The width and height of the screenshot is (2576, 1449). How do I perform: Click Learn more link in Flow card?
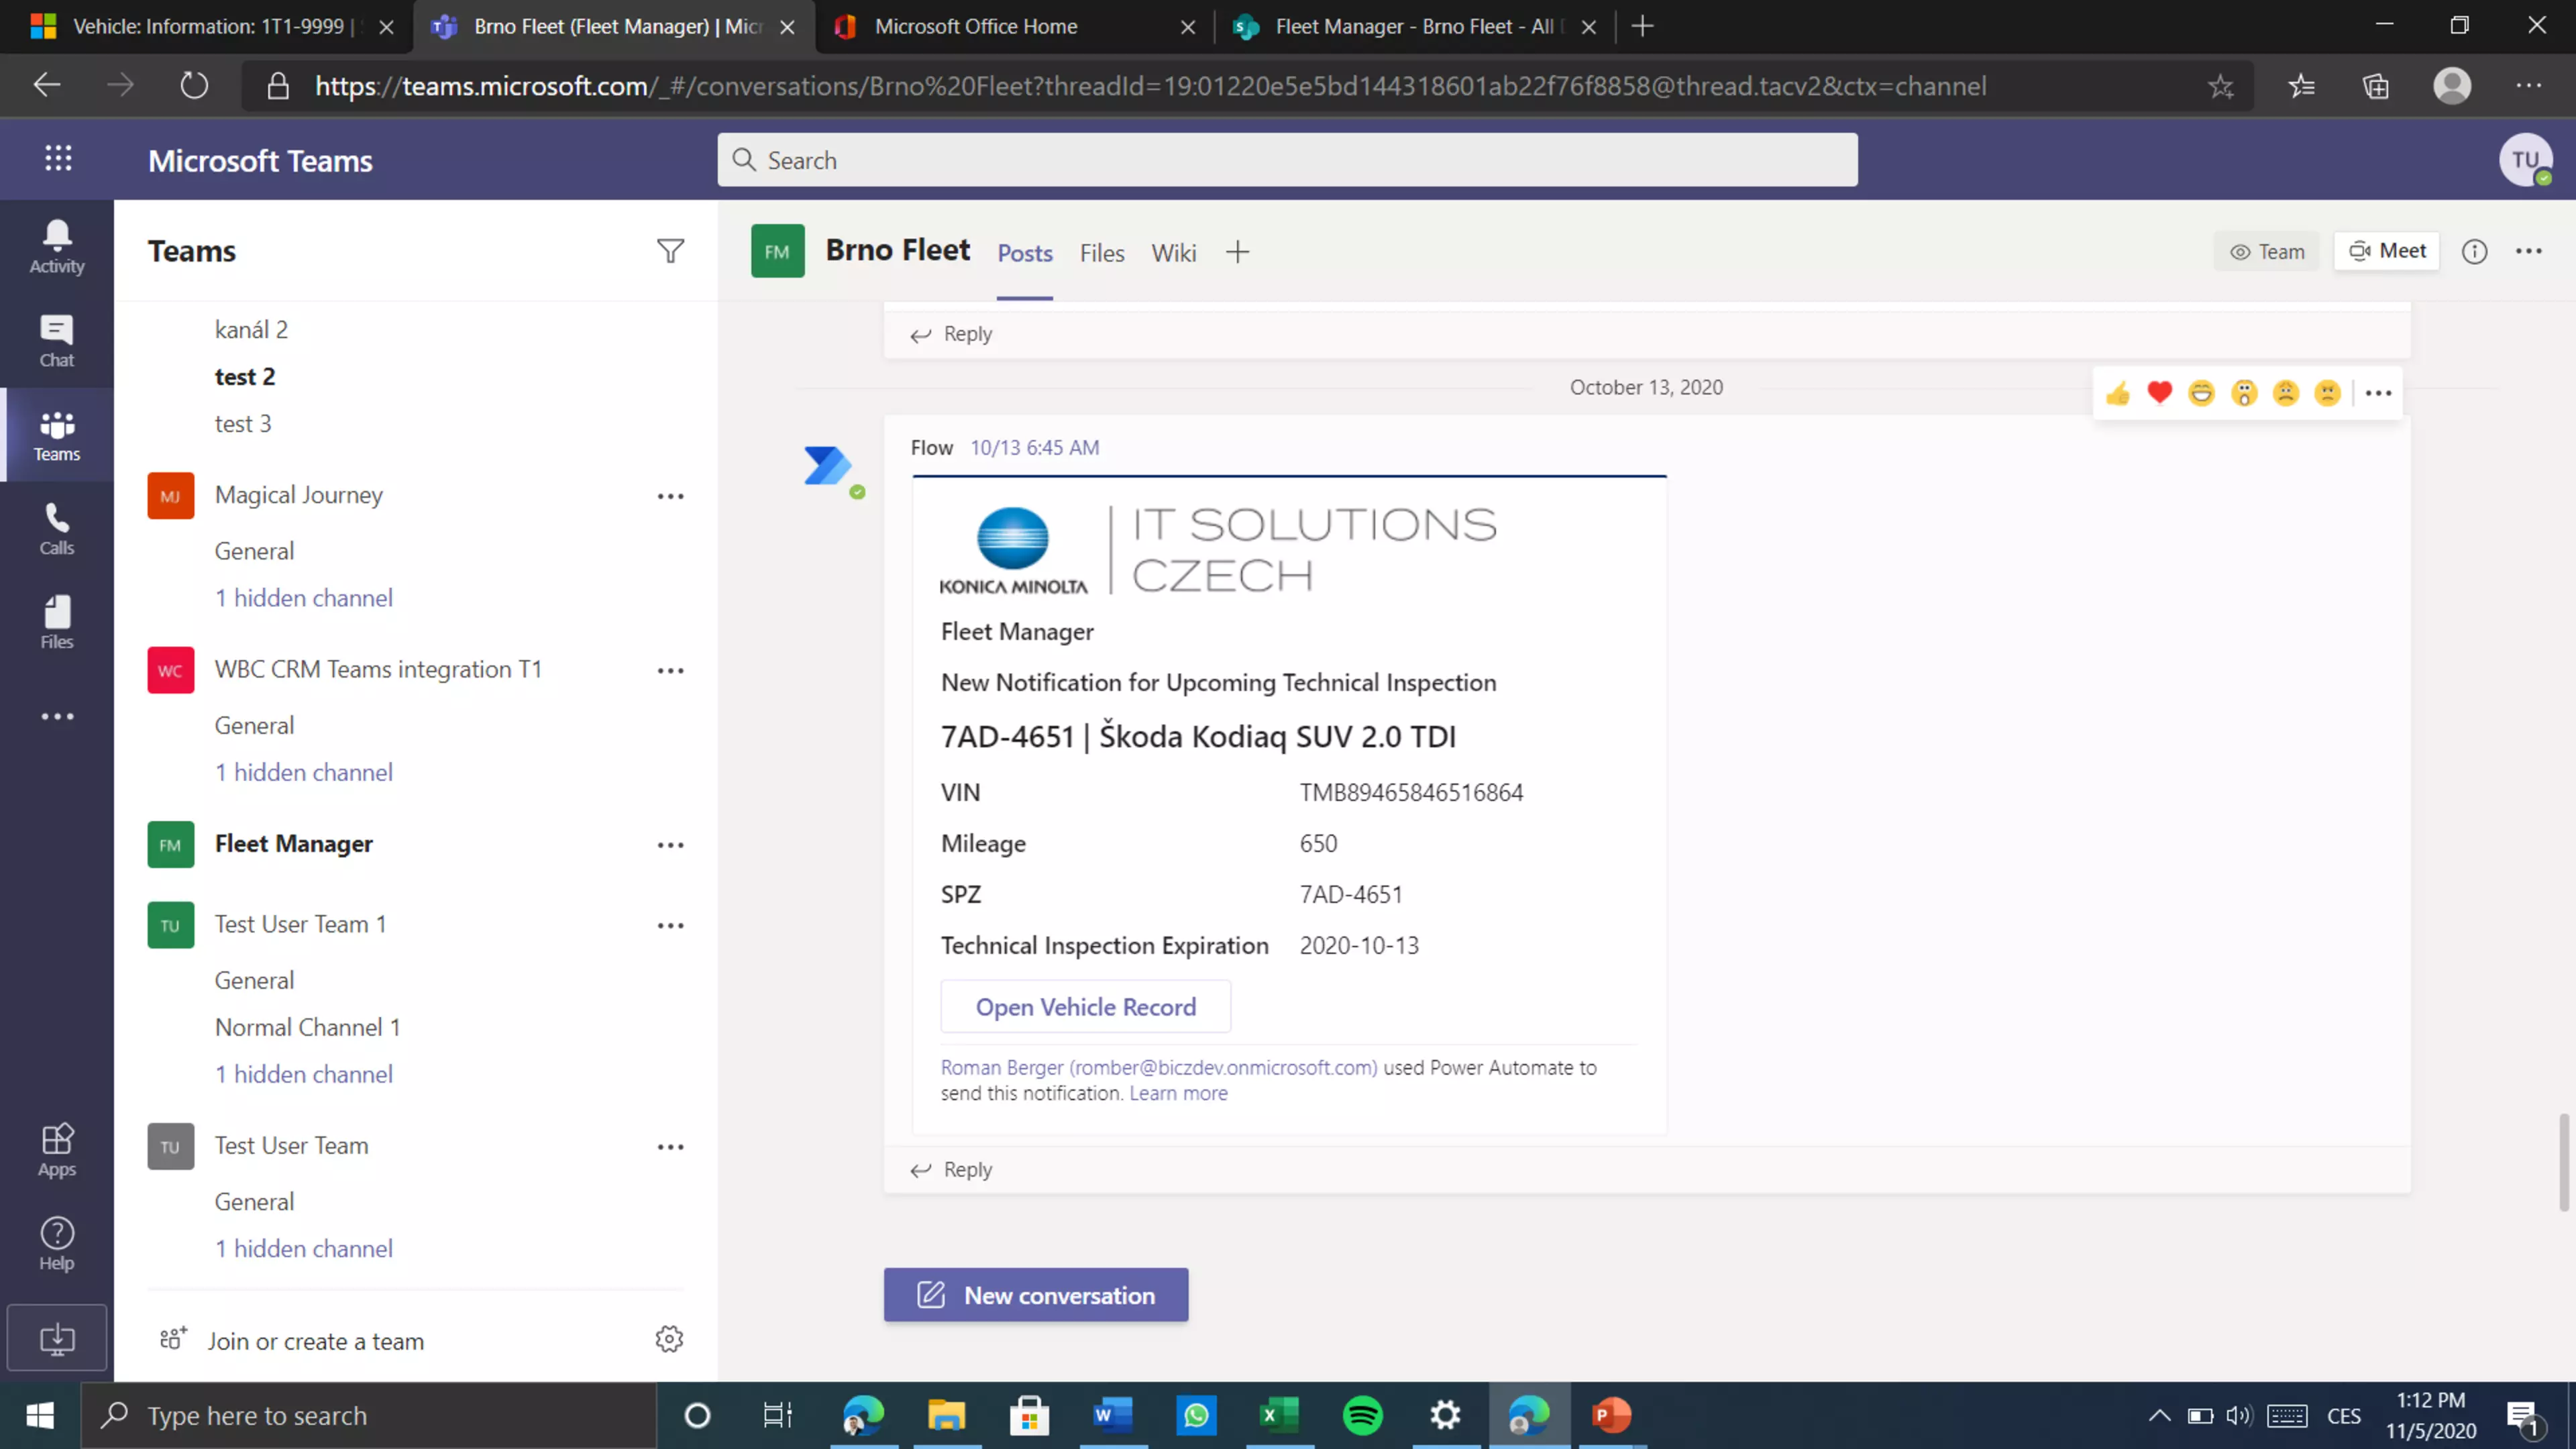click(1178, 1093)
